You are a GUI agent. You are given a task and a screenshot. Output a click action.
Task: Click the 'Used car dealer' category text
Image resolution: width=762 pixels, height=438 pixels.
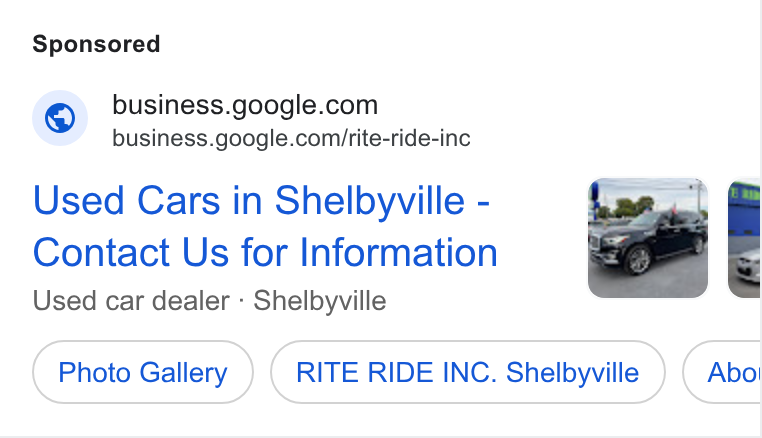tap(131, 300)
